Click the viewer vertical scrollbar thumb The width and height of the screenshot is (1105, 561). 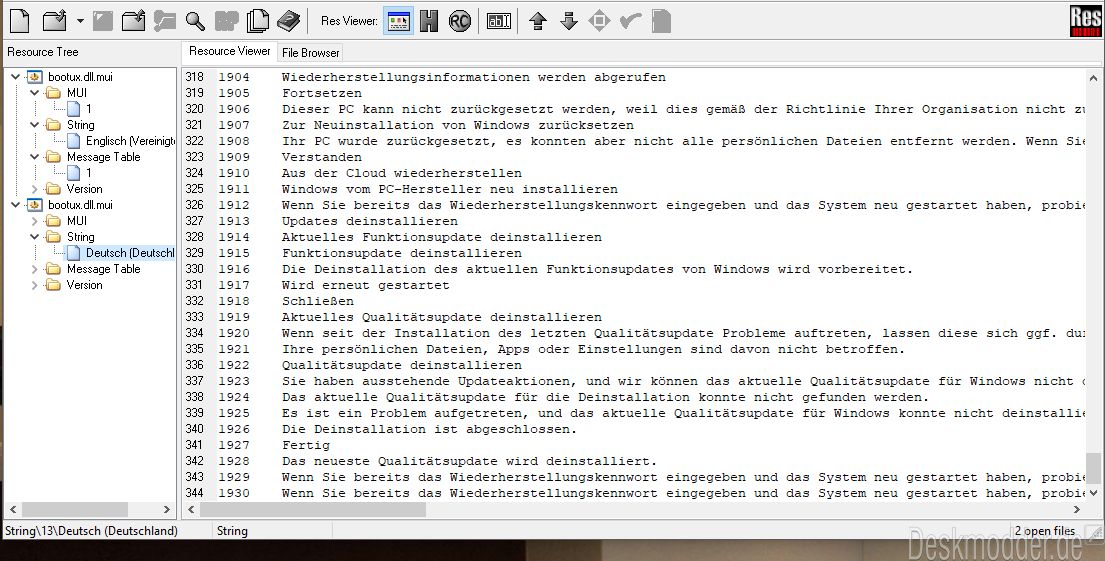[1094, 468]
